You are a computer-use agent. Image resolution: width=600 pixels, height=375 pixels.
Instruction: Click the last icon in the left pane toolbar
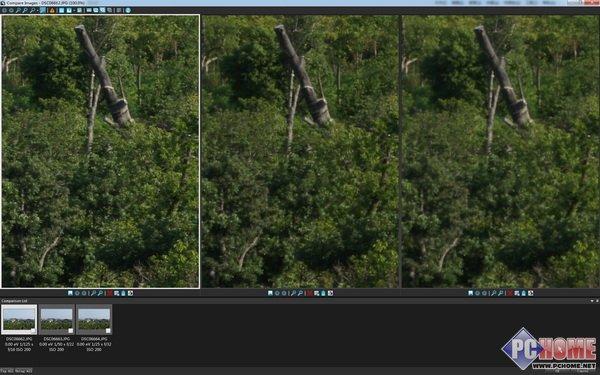tap(130, 293)
